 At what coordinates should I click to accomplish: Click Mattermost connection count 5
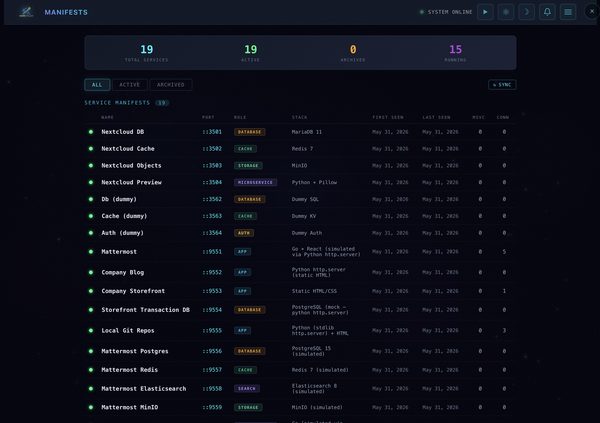(504, 252)
